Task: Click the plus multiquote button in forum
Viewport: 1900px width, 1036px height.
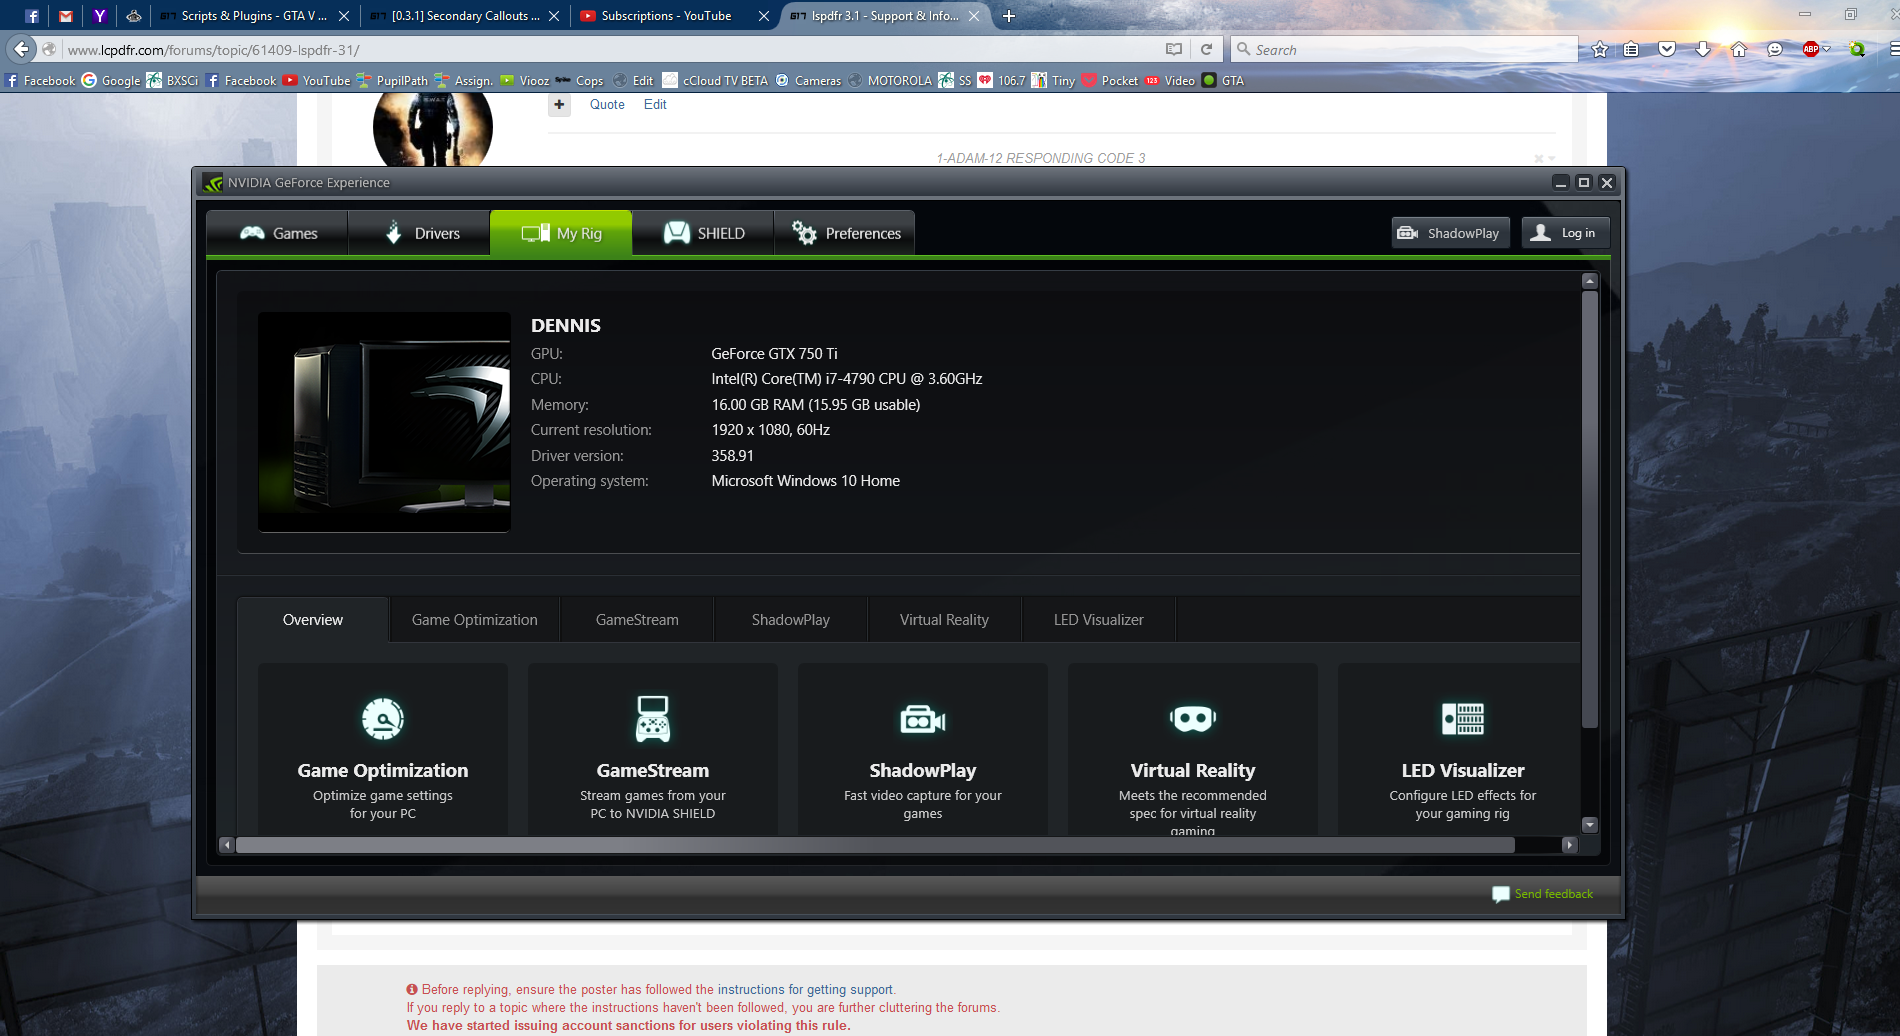Action: click(559, 104)
